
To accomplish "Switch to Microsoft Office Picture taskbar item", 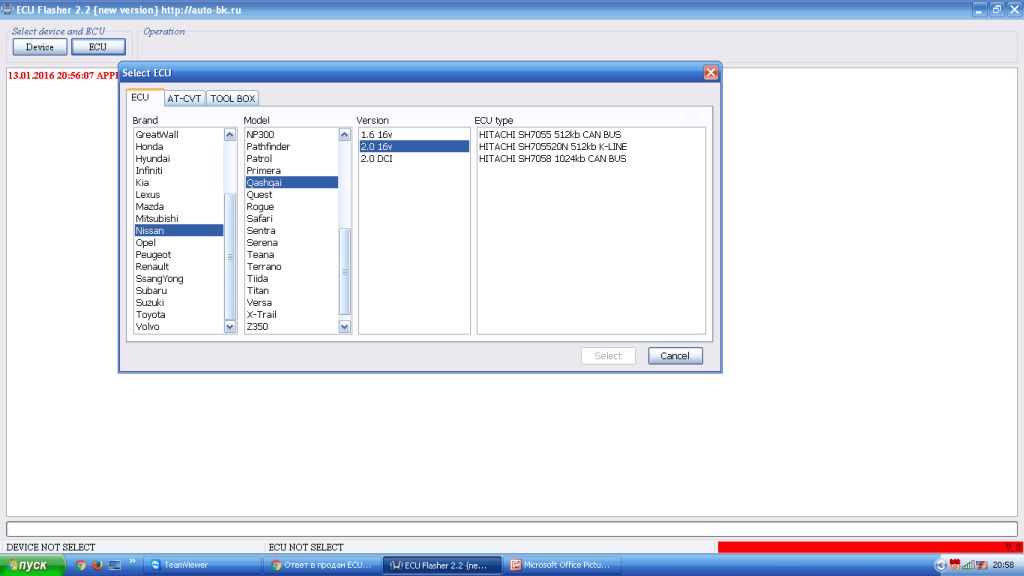I will [x=562, y=565].
